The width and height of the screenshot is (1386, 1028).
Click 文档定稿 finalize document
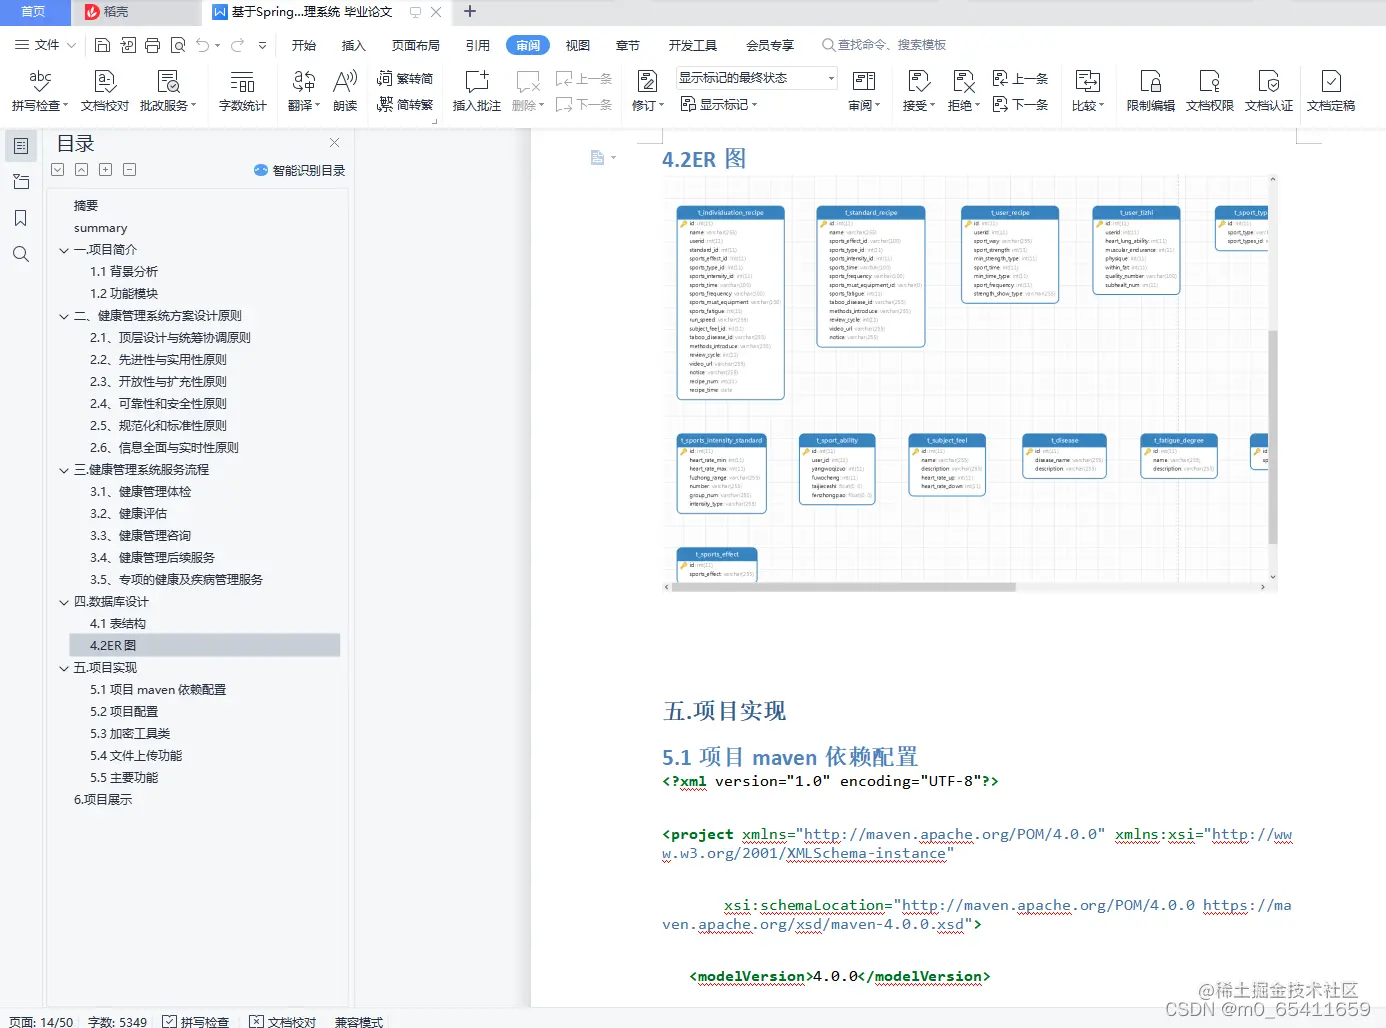pos(1331,90)
